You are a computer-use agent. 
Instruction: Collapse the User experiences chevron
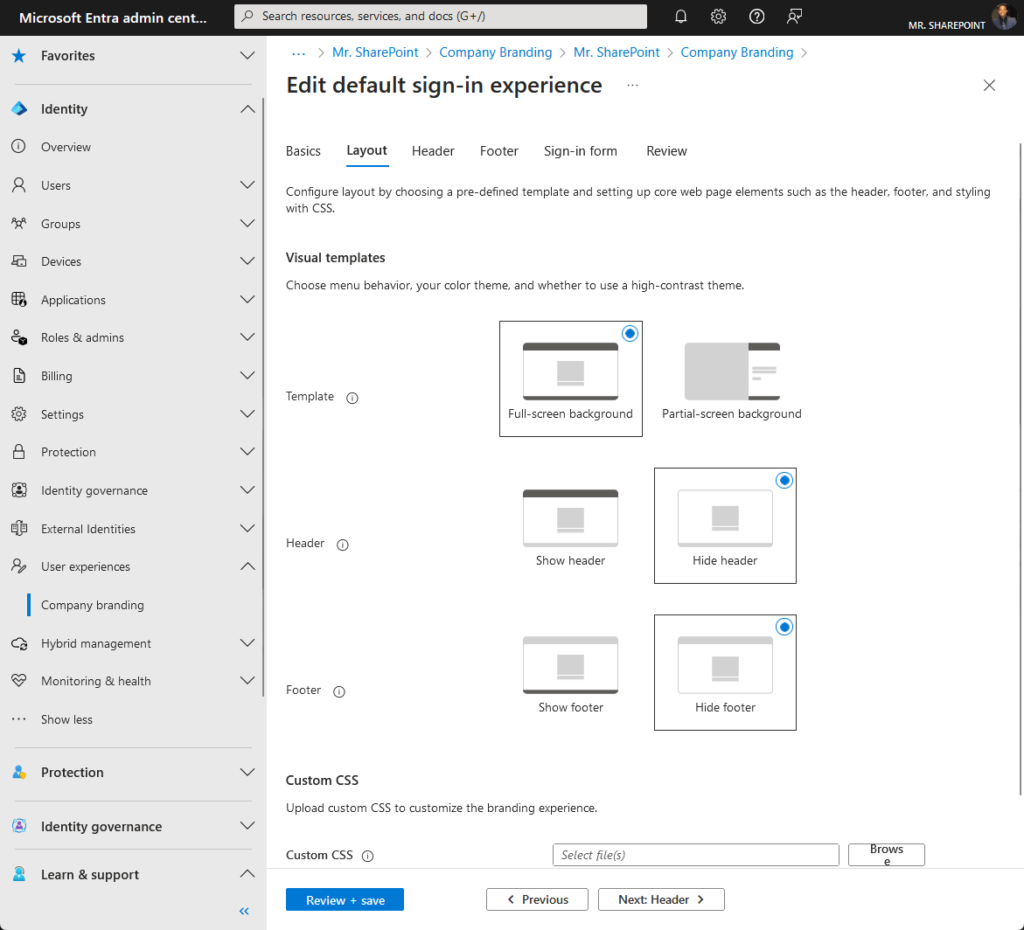pyautogui.click(x=247, y=566)
